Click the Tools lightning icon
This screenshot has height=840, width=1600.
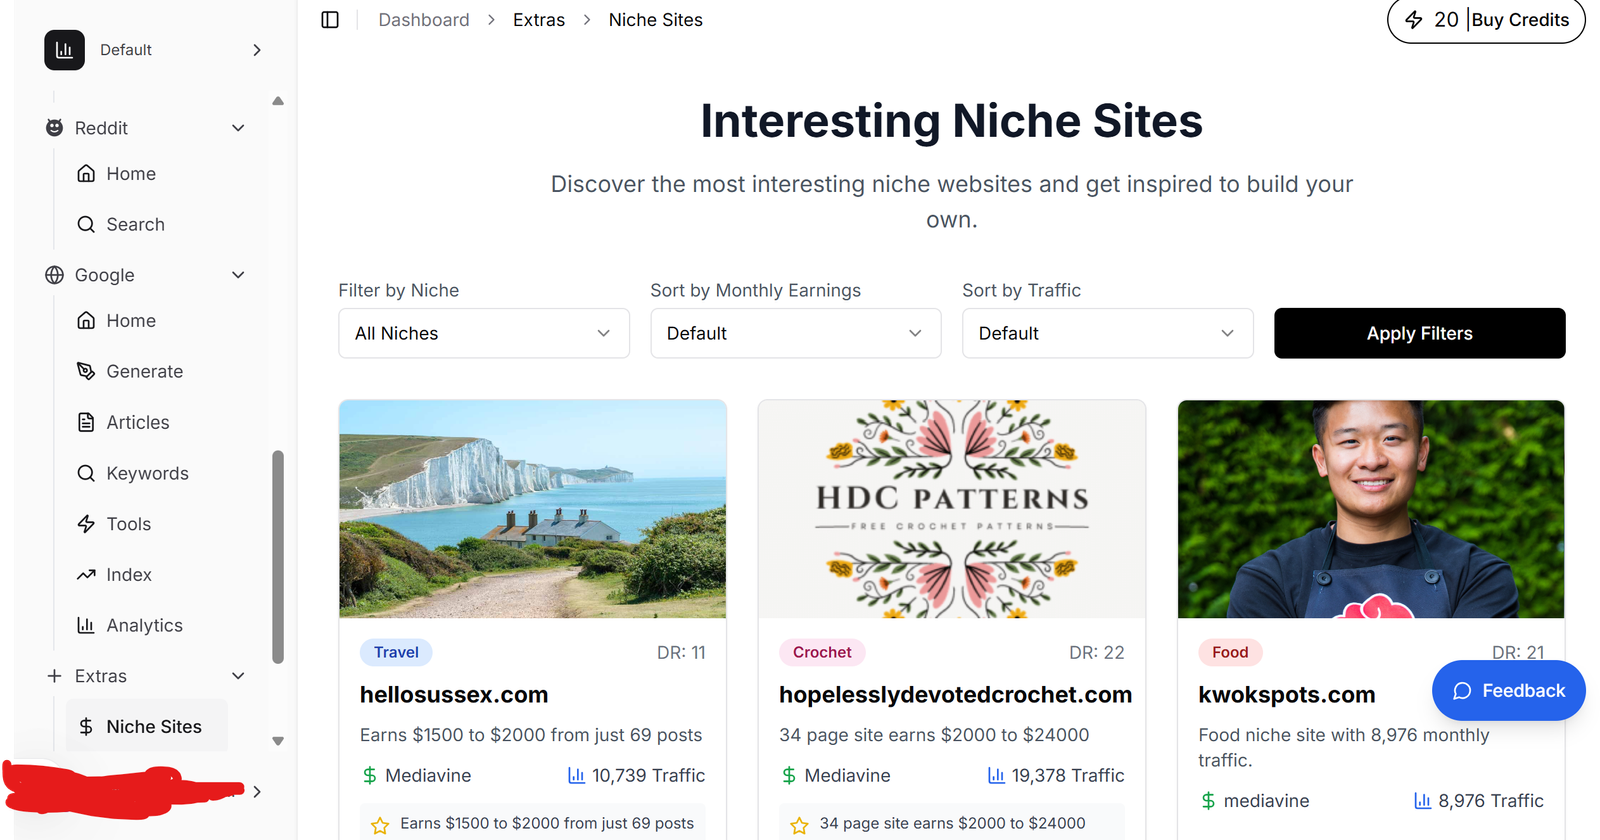point(87,524)
